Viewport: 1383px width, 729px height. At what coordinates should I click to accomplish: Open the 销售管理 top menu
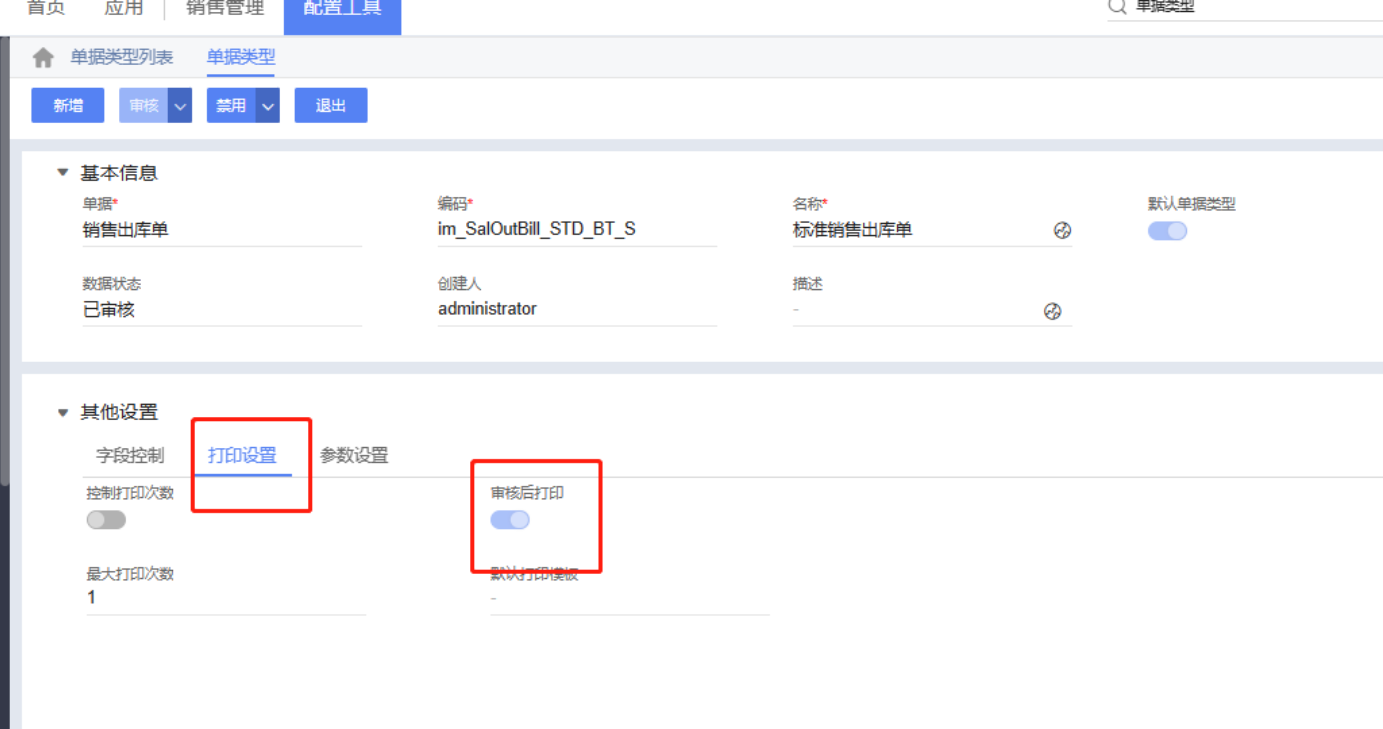[x=225, y=9]
